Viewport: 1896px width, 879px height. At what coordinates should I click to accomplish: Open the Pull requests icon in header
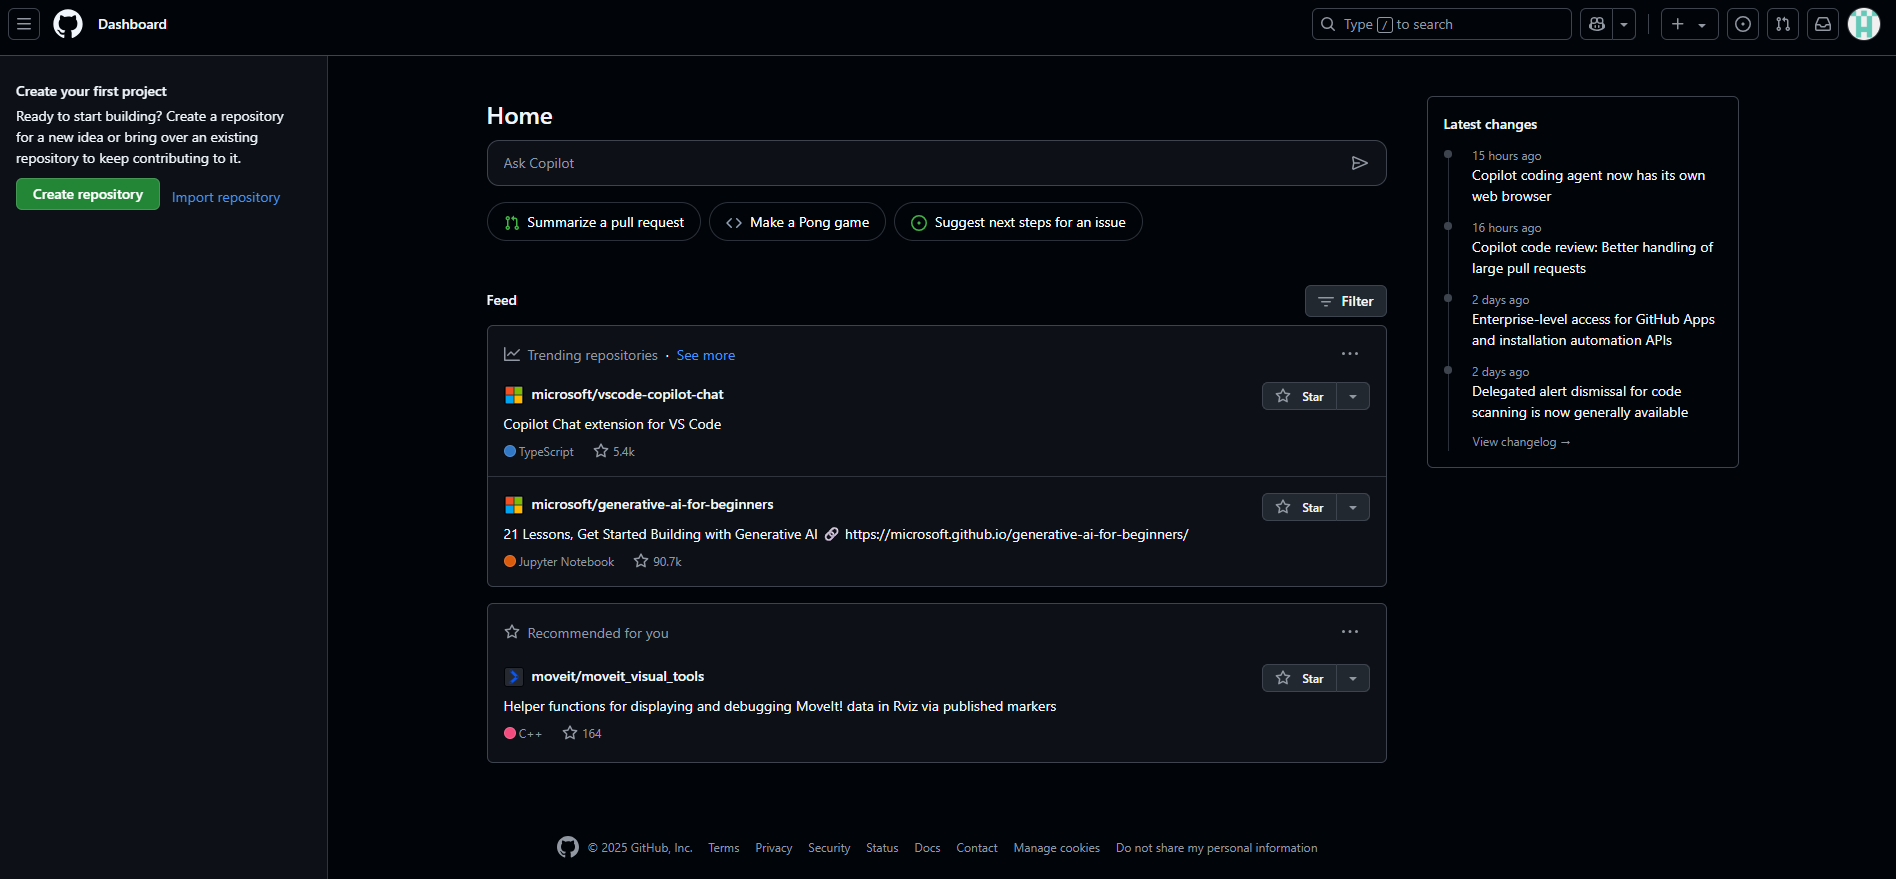(x=1783, y=24)
